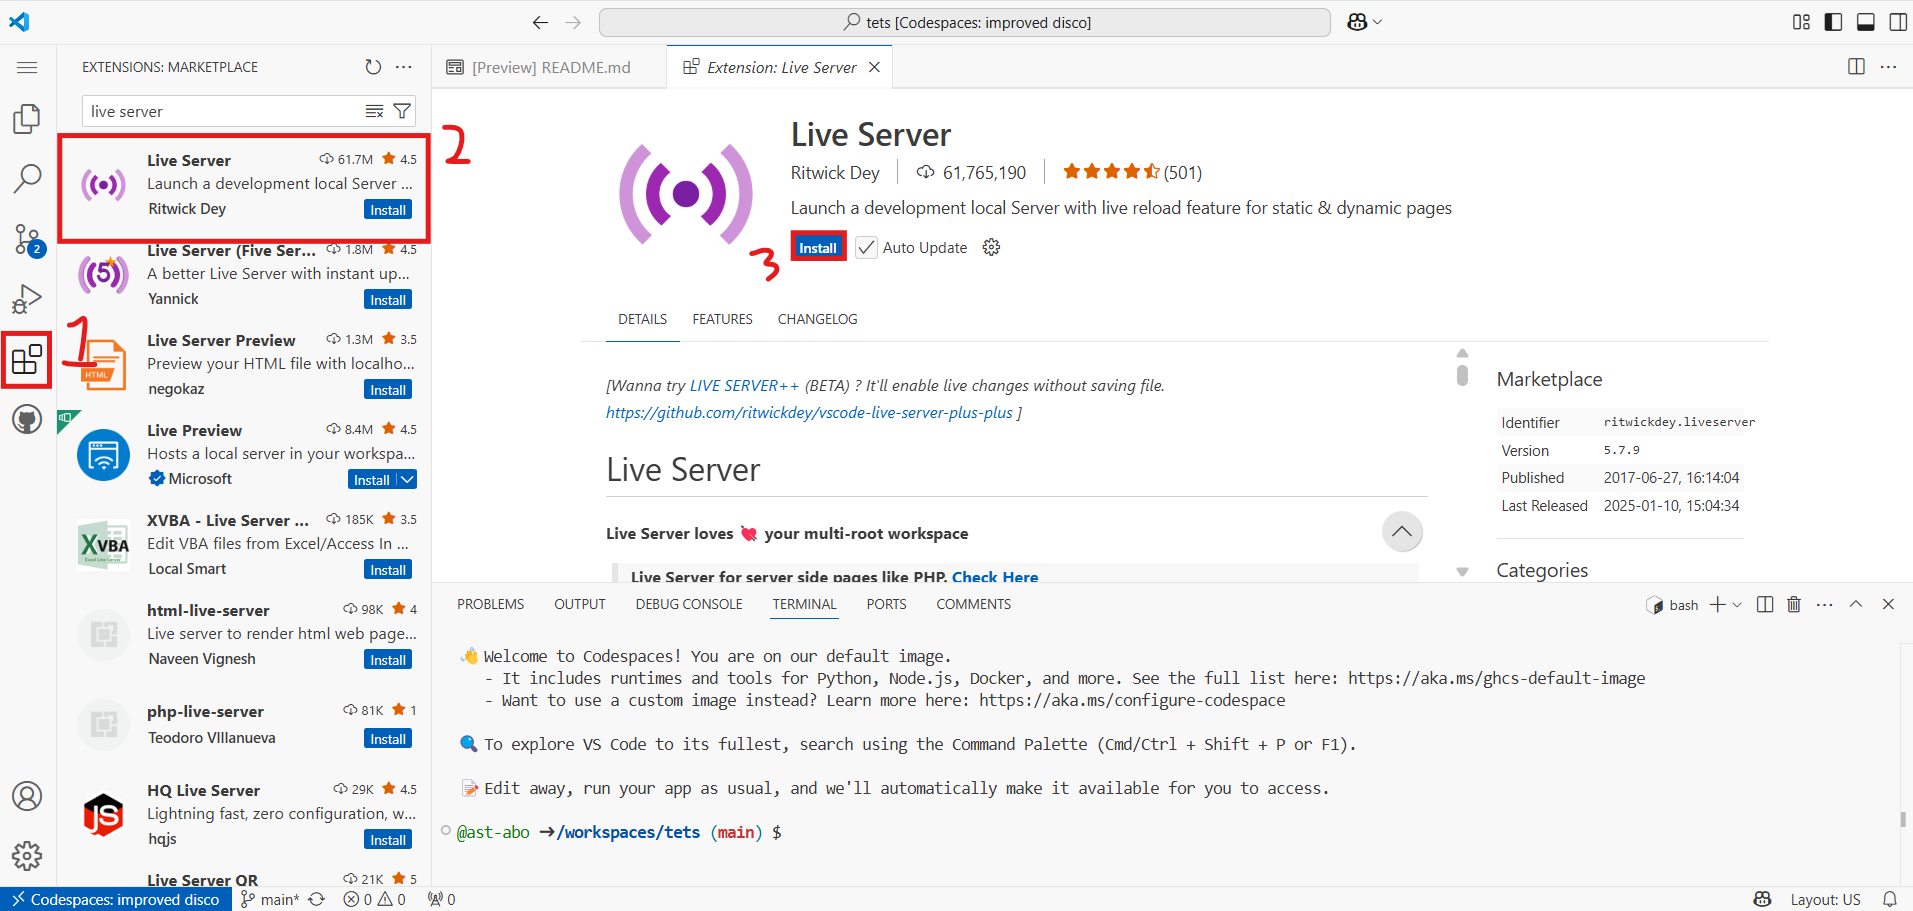Click the extensions search input field
1913x911 pixels.
225,111
